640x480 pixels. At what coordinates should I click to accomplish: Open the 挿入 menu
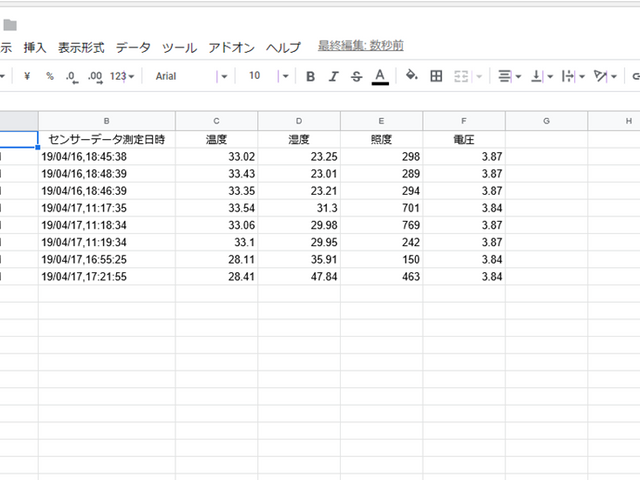point(35,48)
